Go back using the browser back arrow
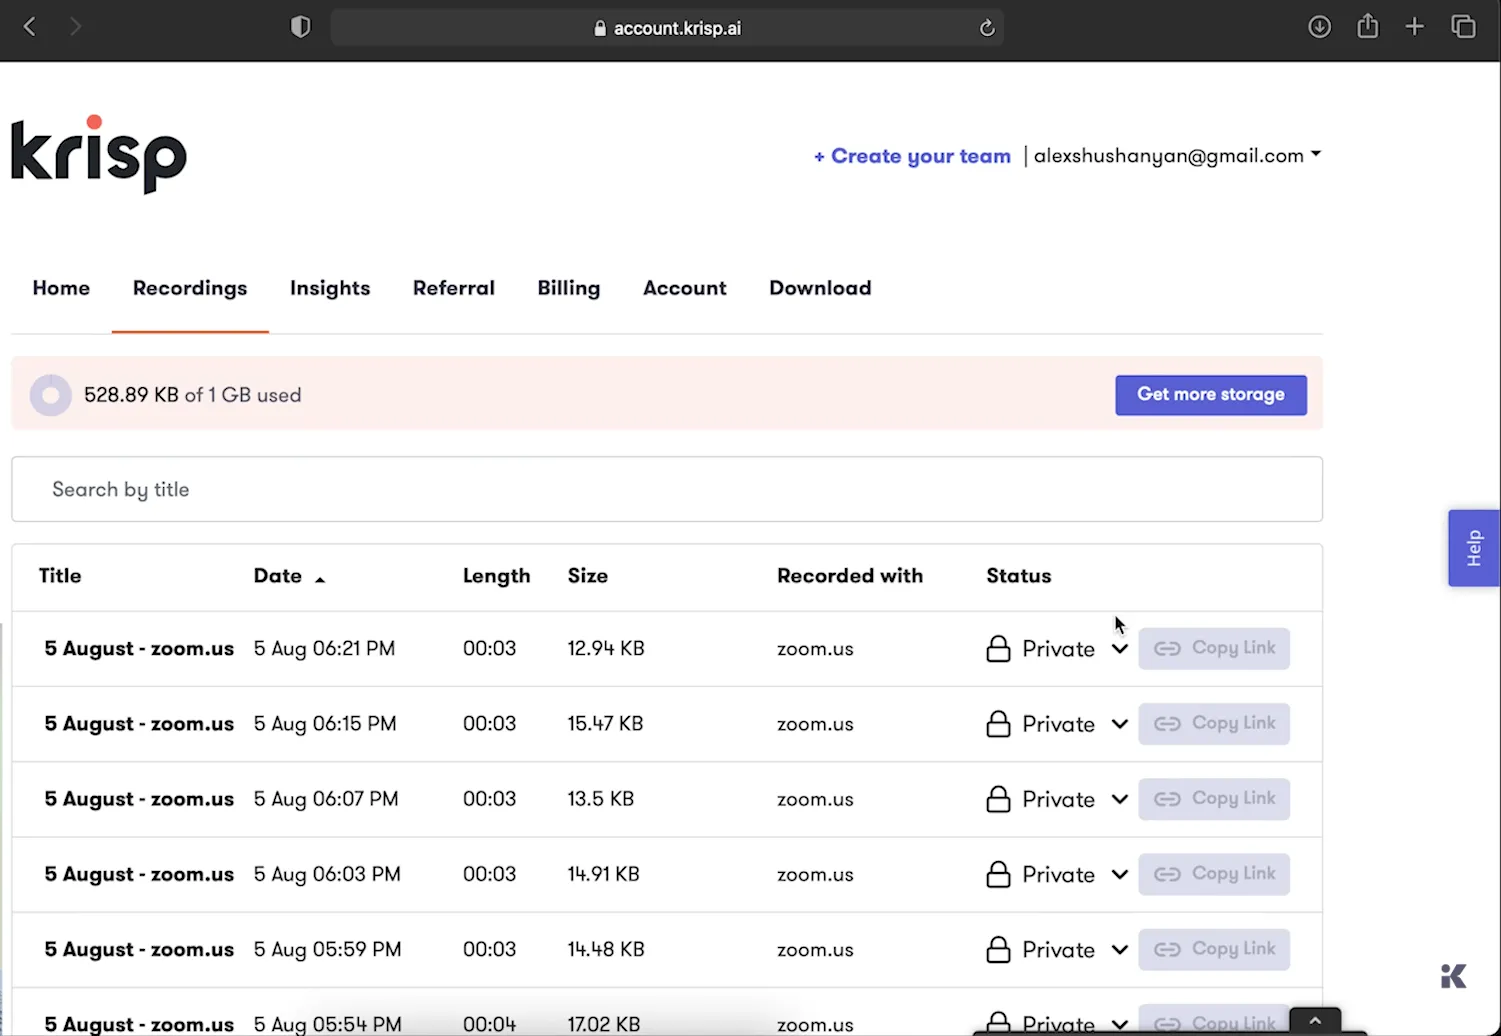The image size is (1501, 1036). pos(30,27)
